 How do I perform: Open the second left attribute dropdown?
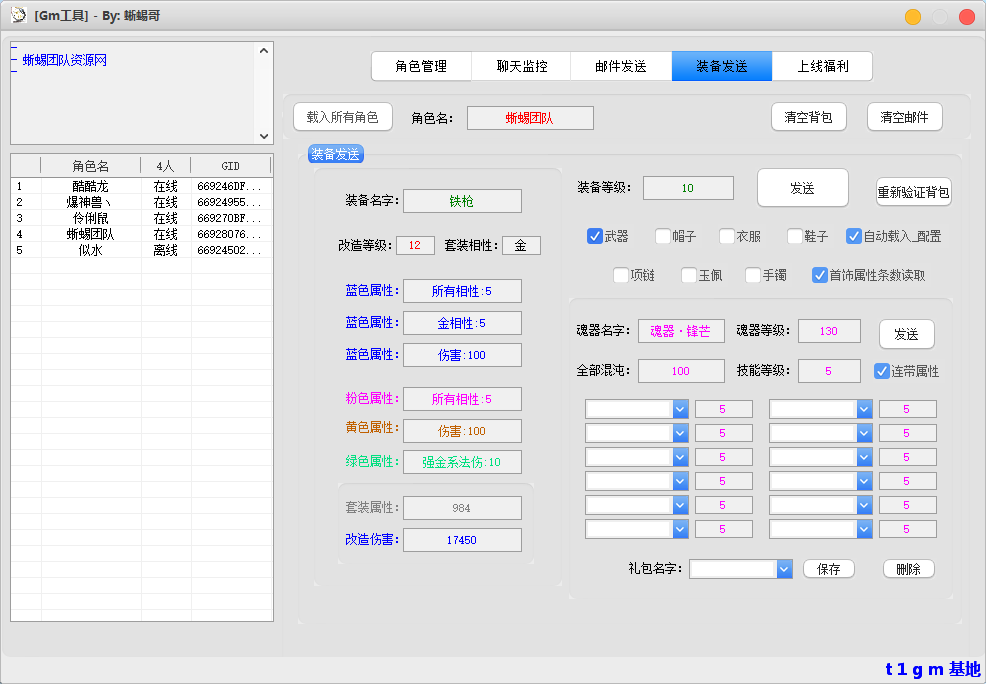point(680,433)
